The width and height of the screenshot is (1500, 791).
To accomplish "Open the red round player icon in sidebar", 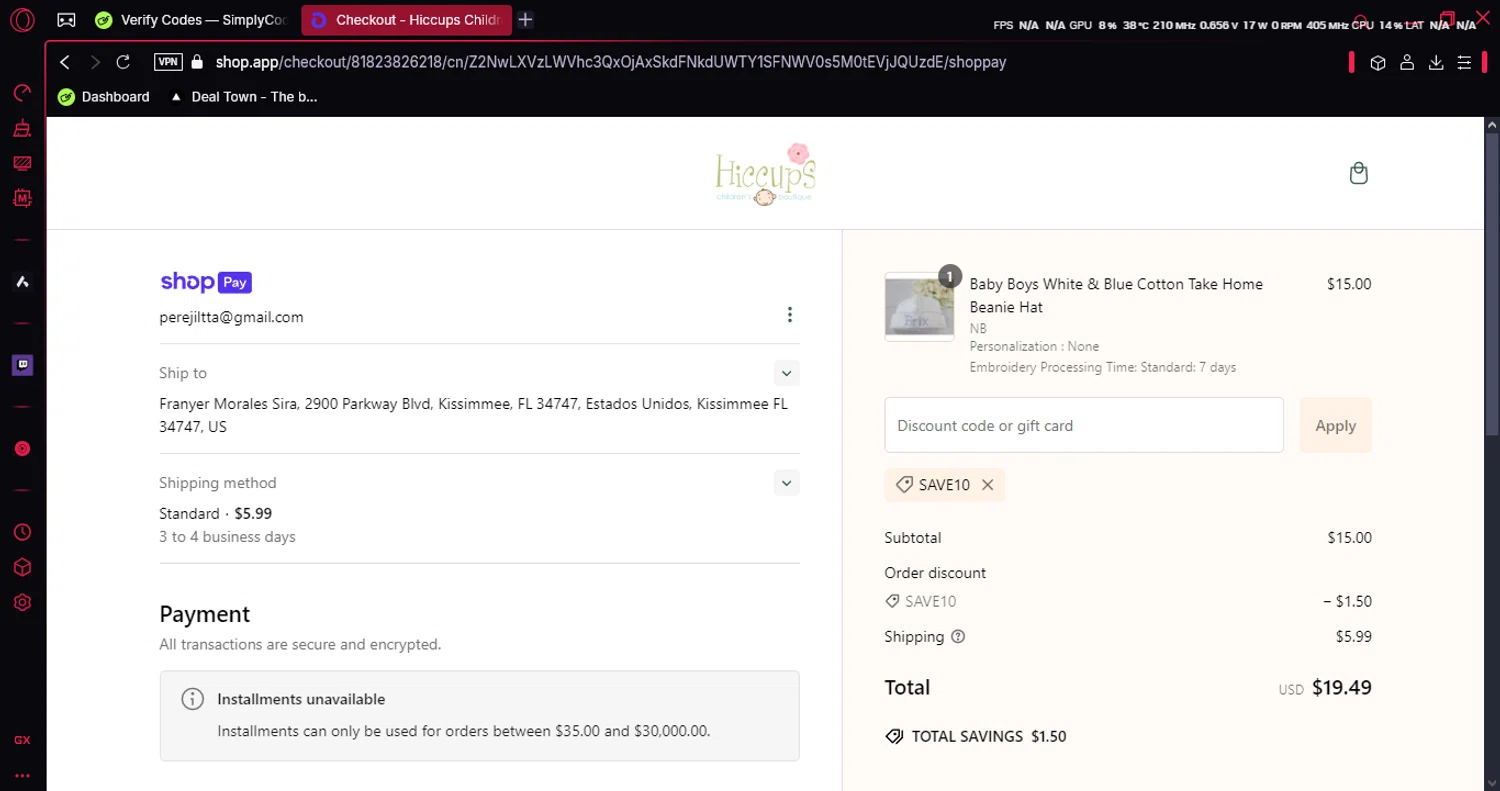I will coord(22,449).
